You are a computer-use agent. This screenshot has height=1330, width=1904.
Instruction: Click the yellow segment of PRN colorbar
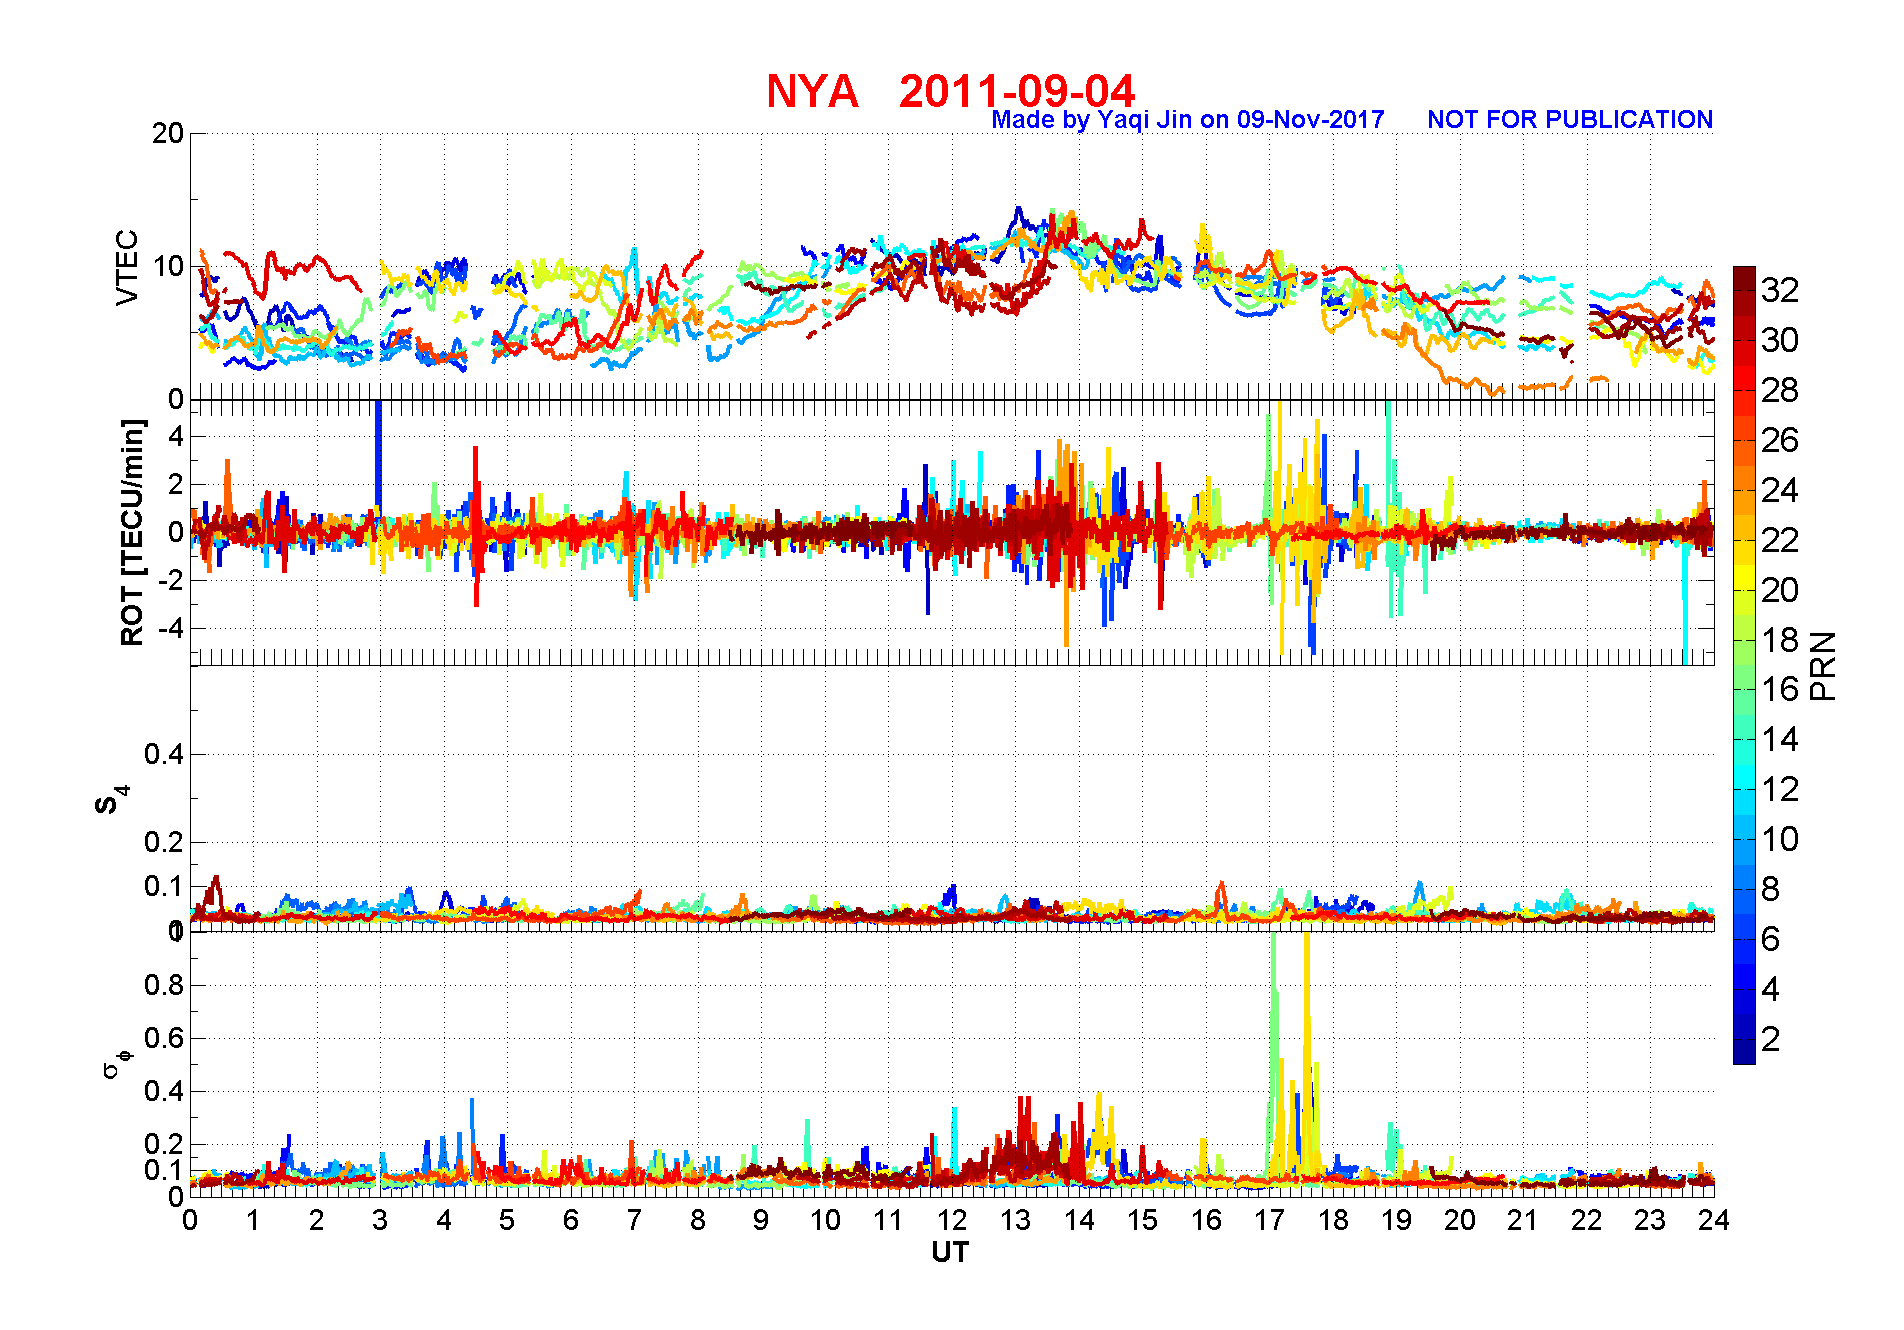coord(1744,577)
